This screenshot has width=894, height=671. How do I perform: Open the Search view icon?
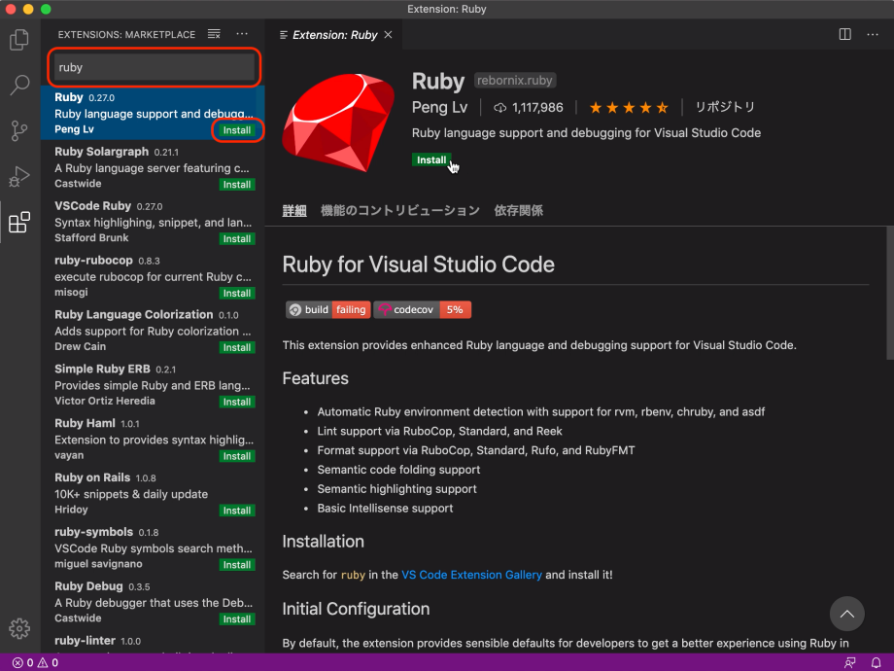tap(19, 85)
